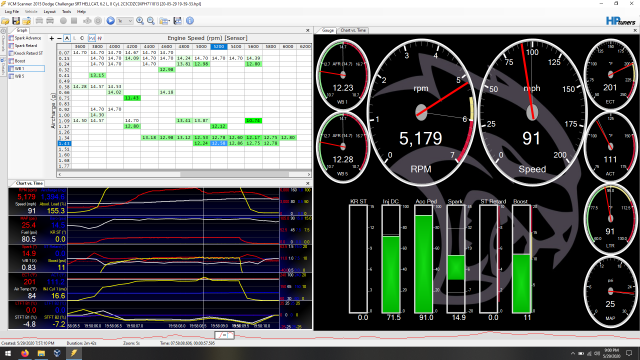Image resolution: width=640 pixels, height=360 pixels.
Task: Click the plus icon above the graph table
Action: 51,38
